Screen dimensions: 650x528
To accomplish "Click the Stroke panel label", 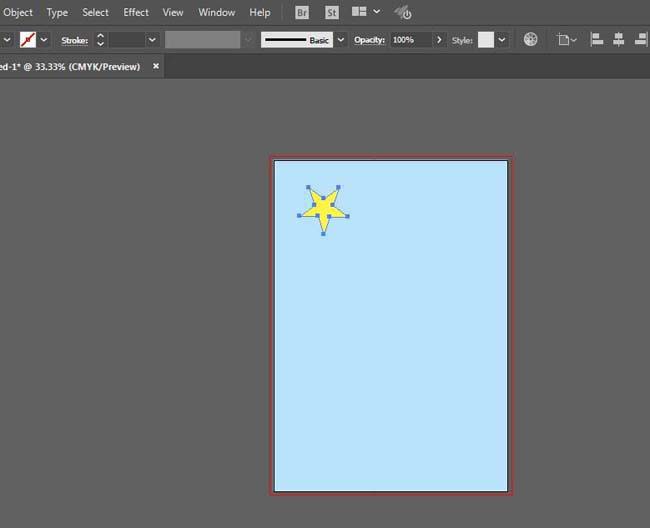I will tap(75, 40).
